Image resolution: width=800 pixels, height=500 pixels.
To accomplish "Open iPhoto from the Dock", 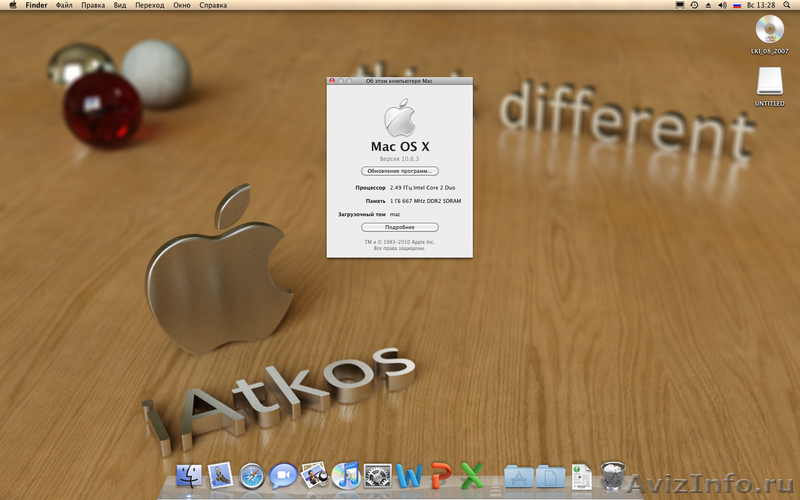I will click(x=314, y=474).
